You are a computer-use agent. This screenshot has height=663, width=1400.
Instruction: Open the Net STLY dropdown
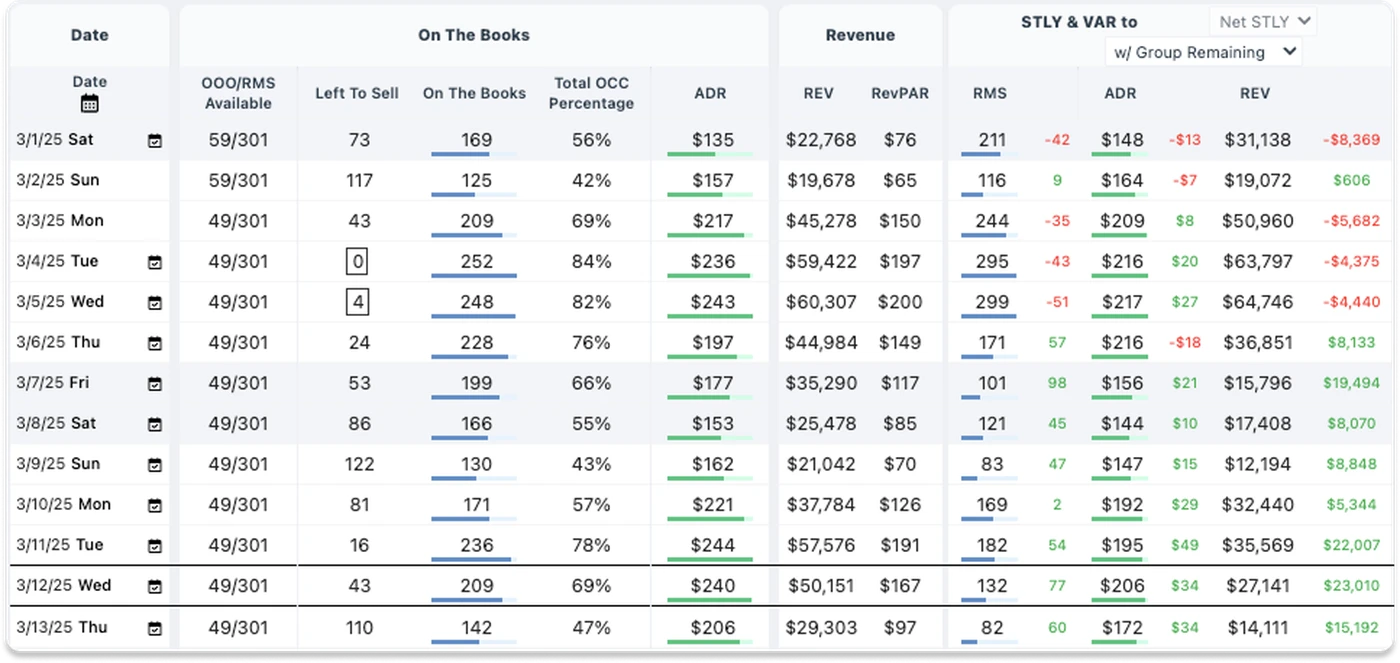[x=1262, y=21]
